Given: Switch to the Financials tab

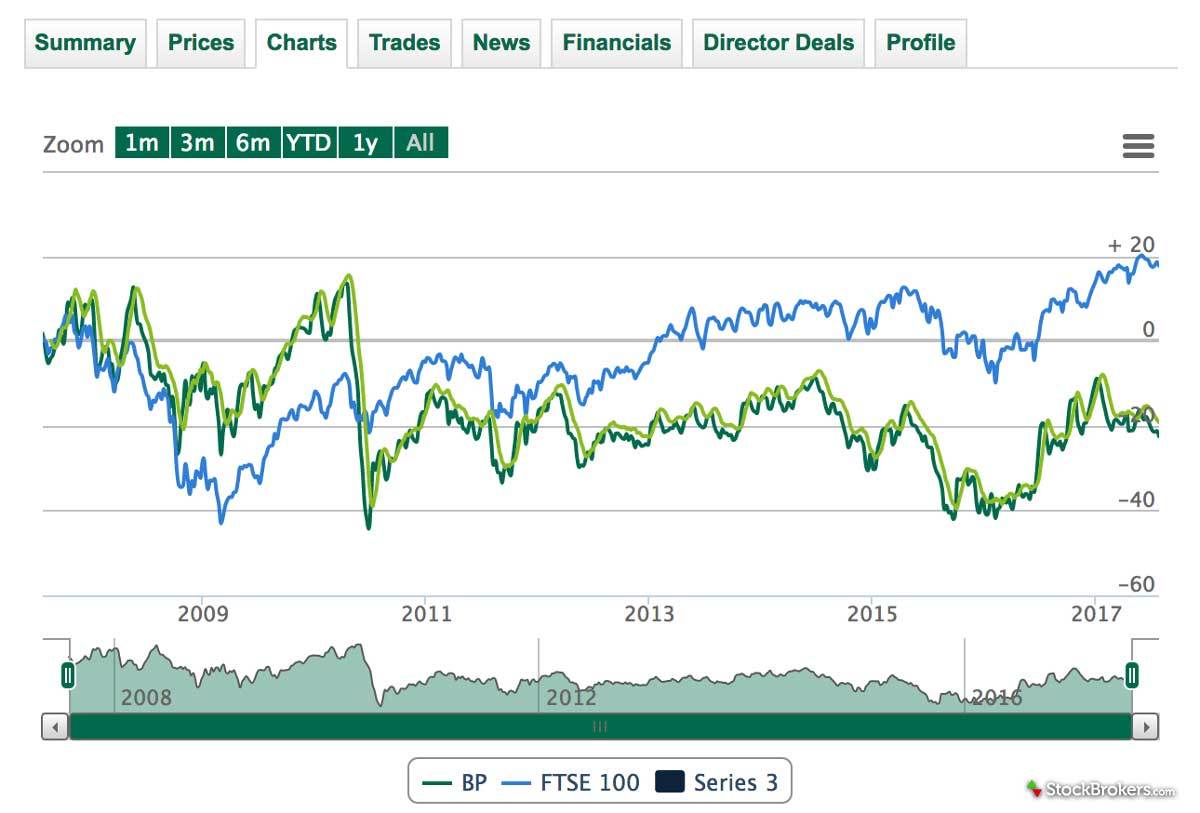Looking at the screenshot, I should coord(616,43).
